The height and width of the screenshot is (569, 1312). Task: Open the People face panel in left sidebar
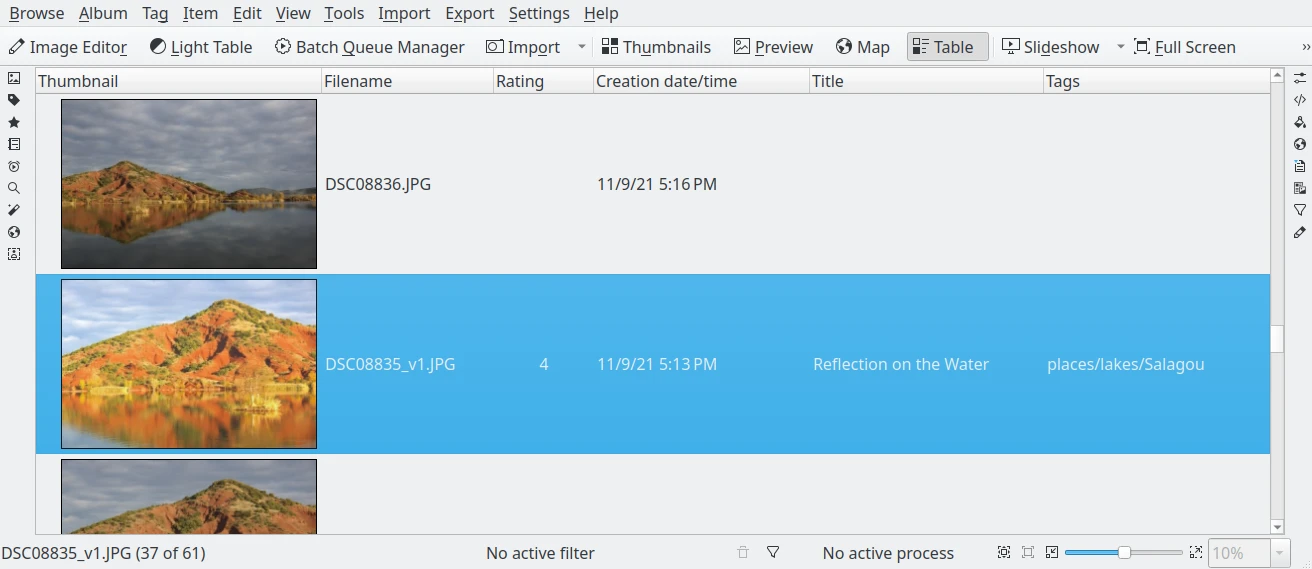point(14,254)
